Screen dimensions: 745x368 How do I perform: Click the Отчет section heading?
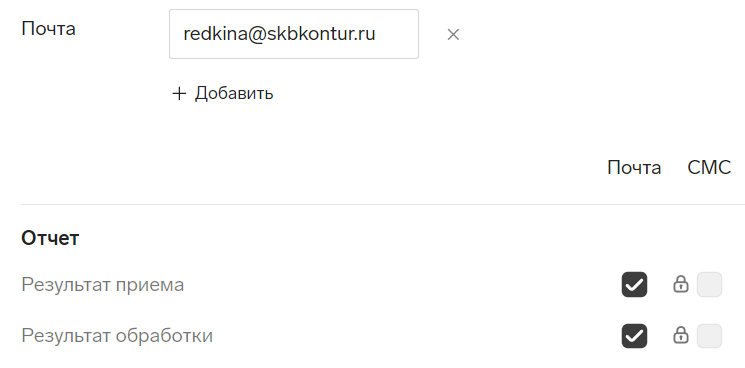[50, 238]
